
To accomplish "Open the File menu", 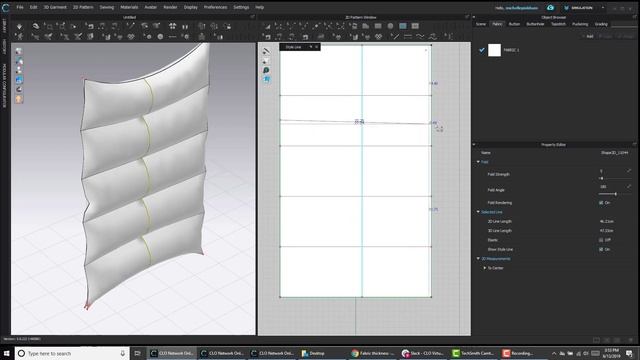I will [x=20, y=7].
